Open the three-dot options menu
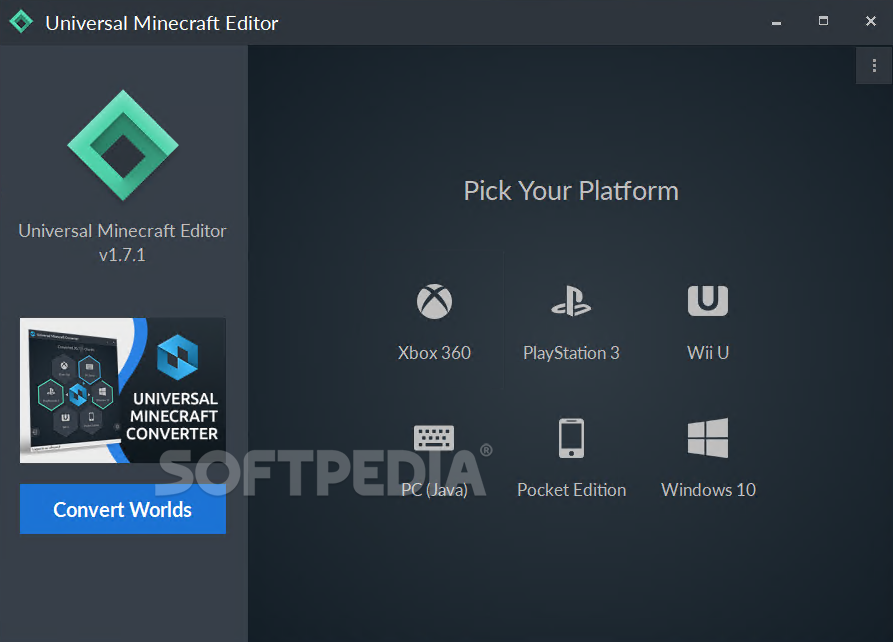 (x=874, y=66)
